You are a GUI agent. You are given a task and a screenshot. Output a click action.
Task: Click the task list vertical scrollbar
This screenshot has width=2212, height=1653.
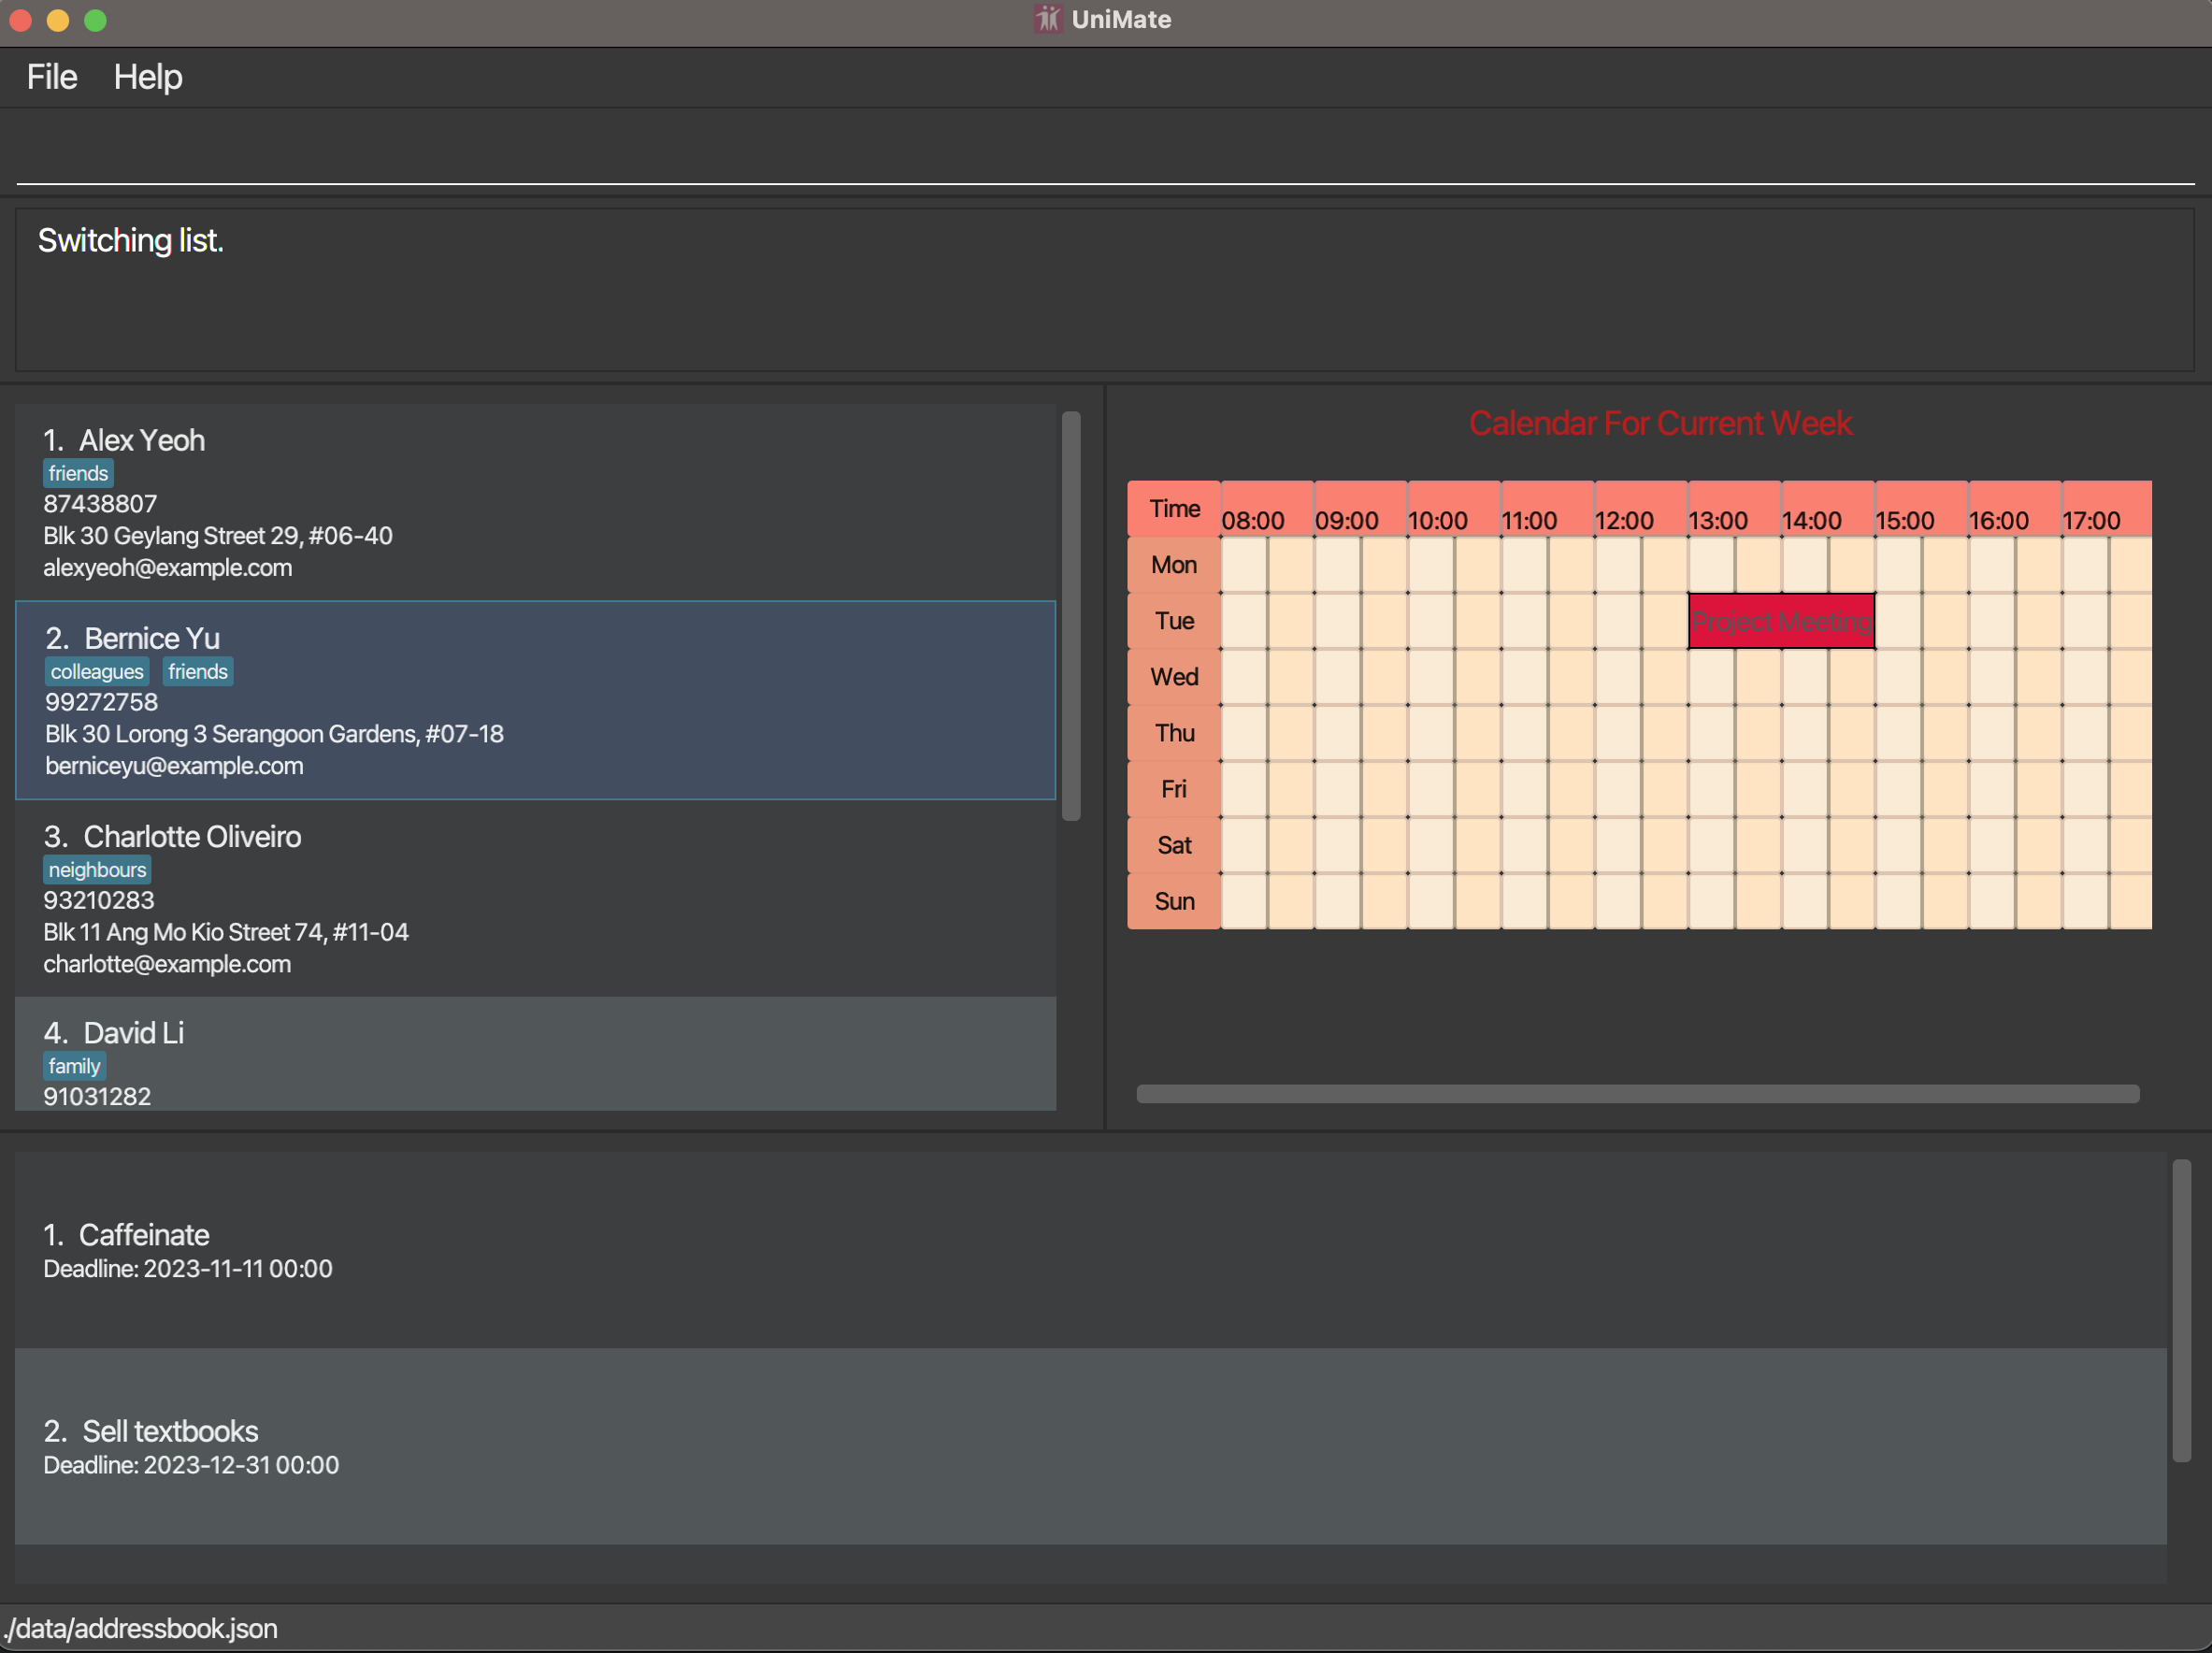(x=2182, y=1311)
